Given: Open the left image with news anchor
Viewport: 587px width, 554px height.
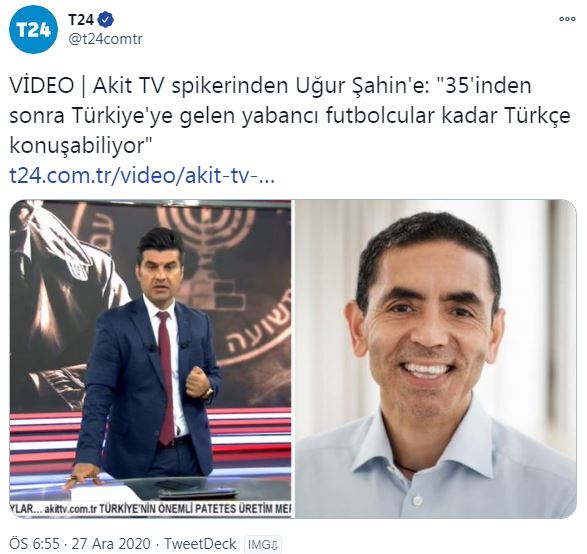Looking at the screenshot, I should (x=150, y=359).
